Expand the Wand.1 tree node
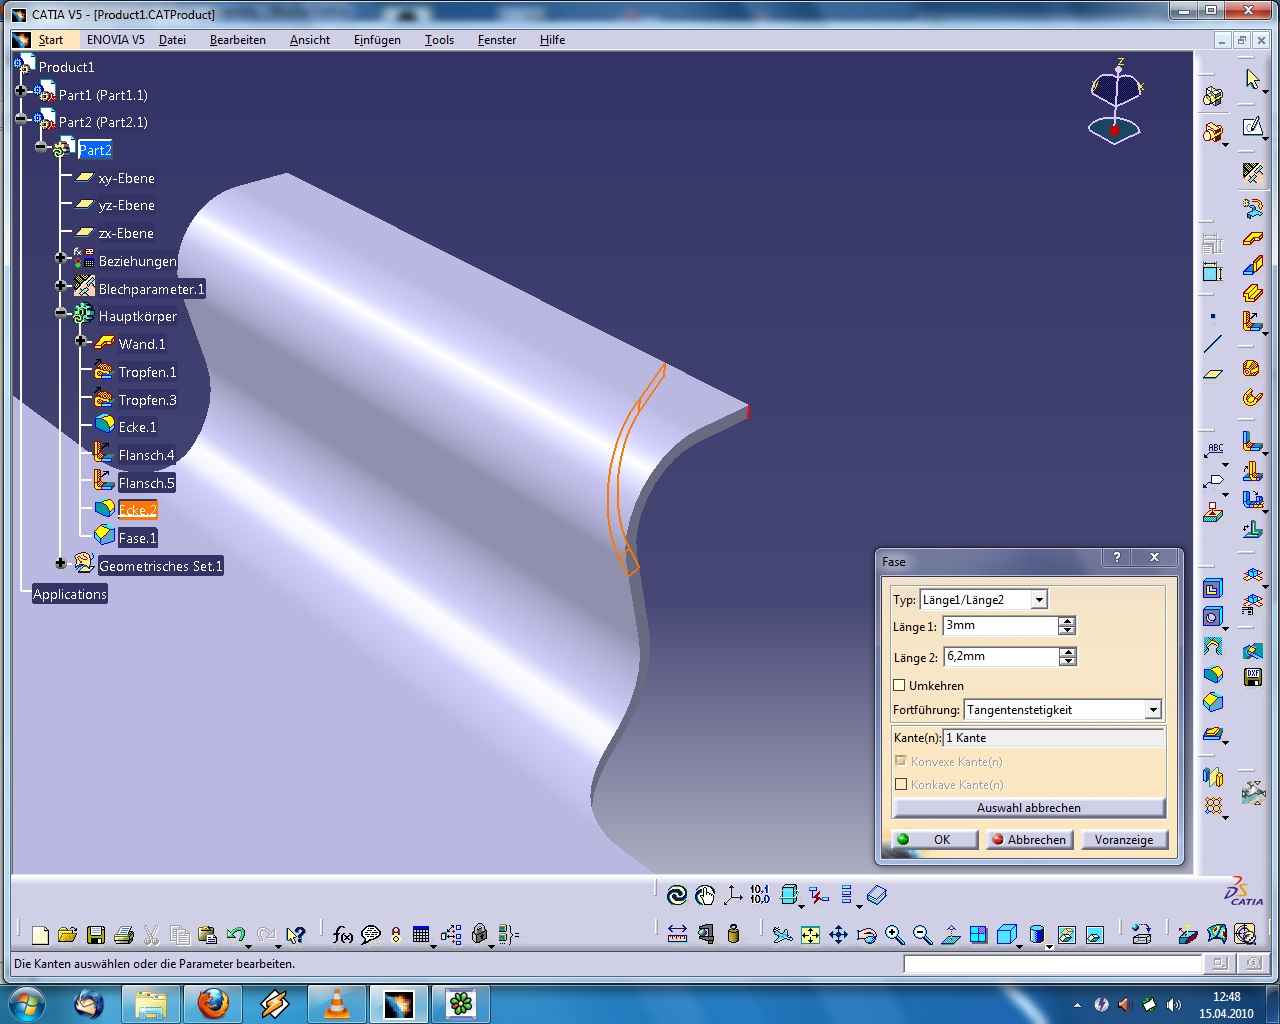 pos(81,341)
